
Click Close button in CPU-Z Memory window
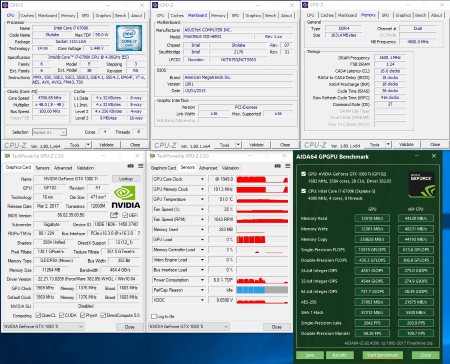435,144
